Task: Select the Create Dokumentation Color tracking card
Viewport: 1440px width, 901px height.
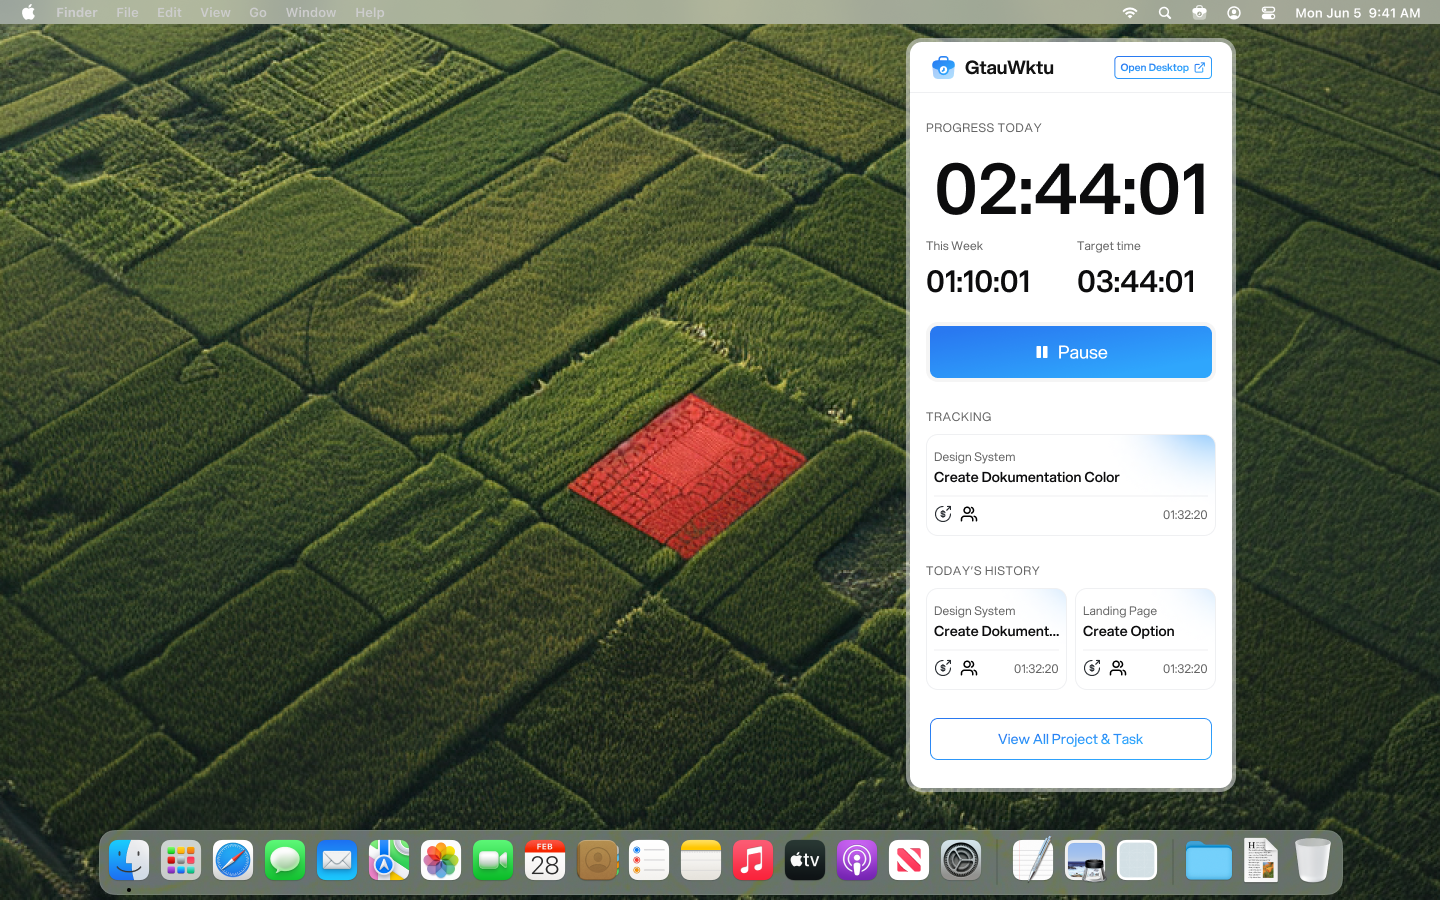Action: (1070, 485)
